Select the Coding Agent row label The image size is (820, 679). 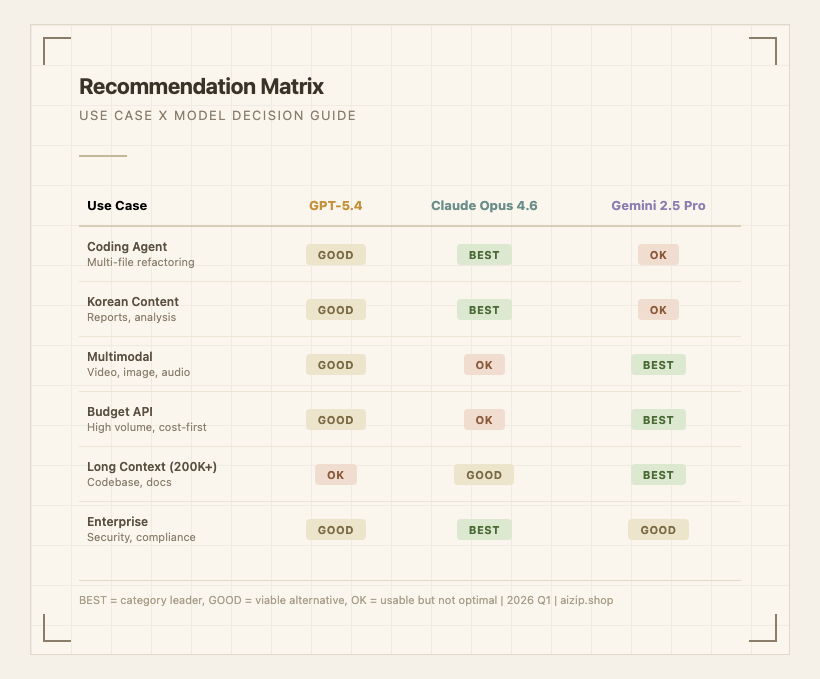[127, 247]
